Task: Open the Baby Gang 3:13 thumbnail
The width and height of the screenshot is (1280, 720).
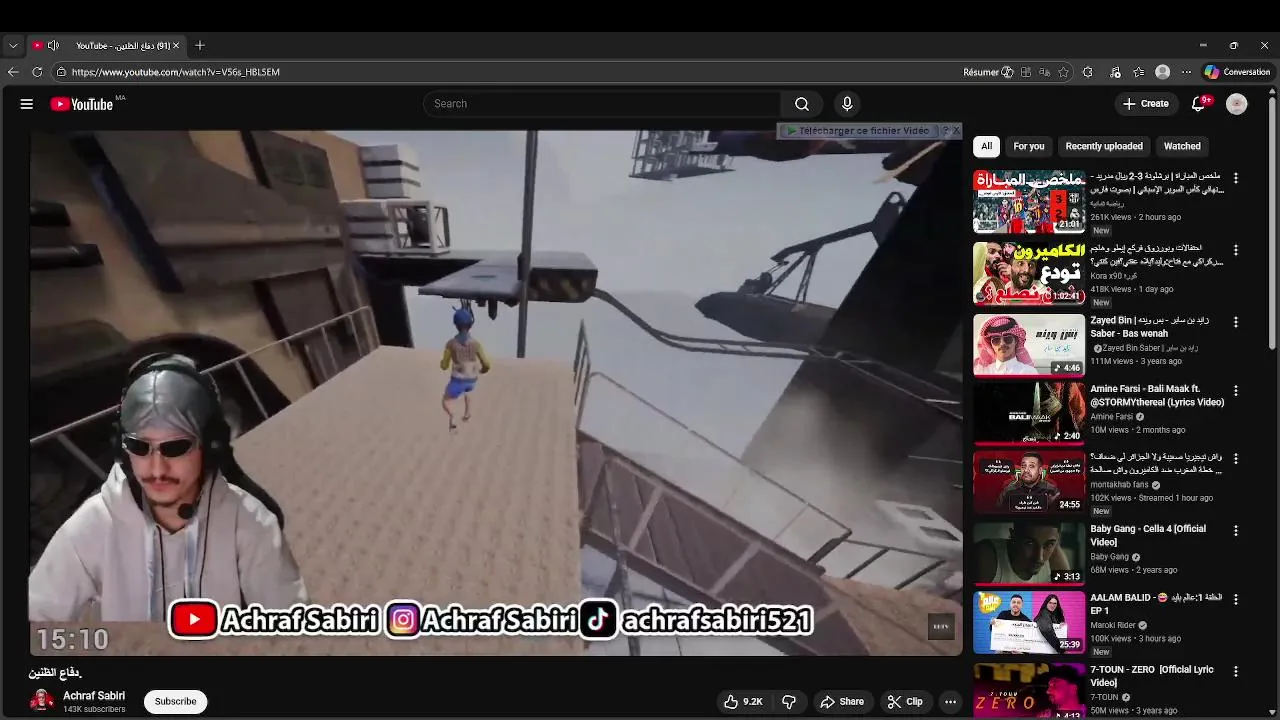Action: click(x=1029, y=553)
